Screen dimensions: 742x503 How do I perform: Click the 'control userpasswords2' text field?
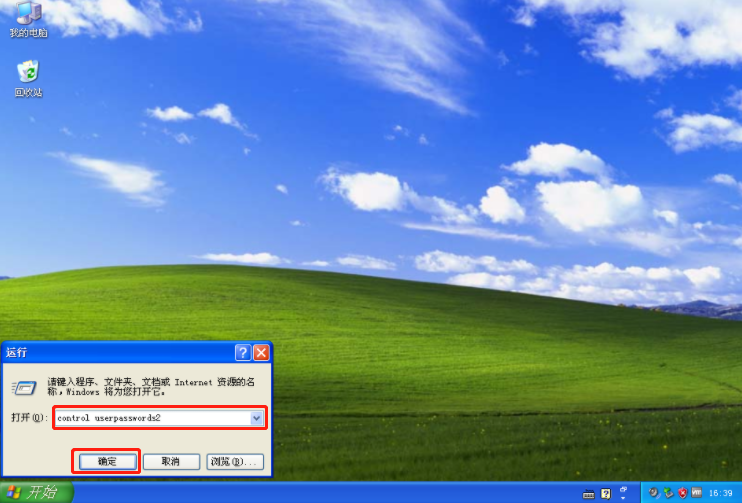pyautogui.click(x=150, y=418)
